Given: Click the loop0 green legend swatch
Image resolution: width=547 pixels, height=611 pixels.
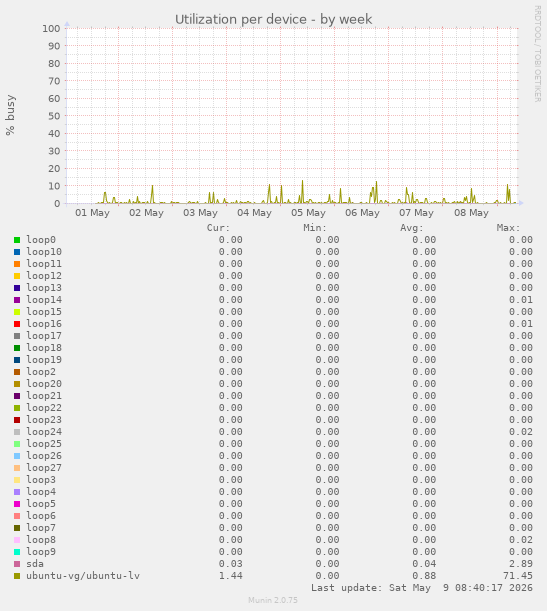Looking at the screenshot, I should (17, 240).
